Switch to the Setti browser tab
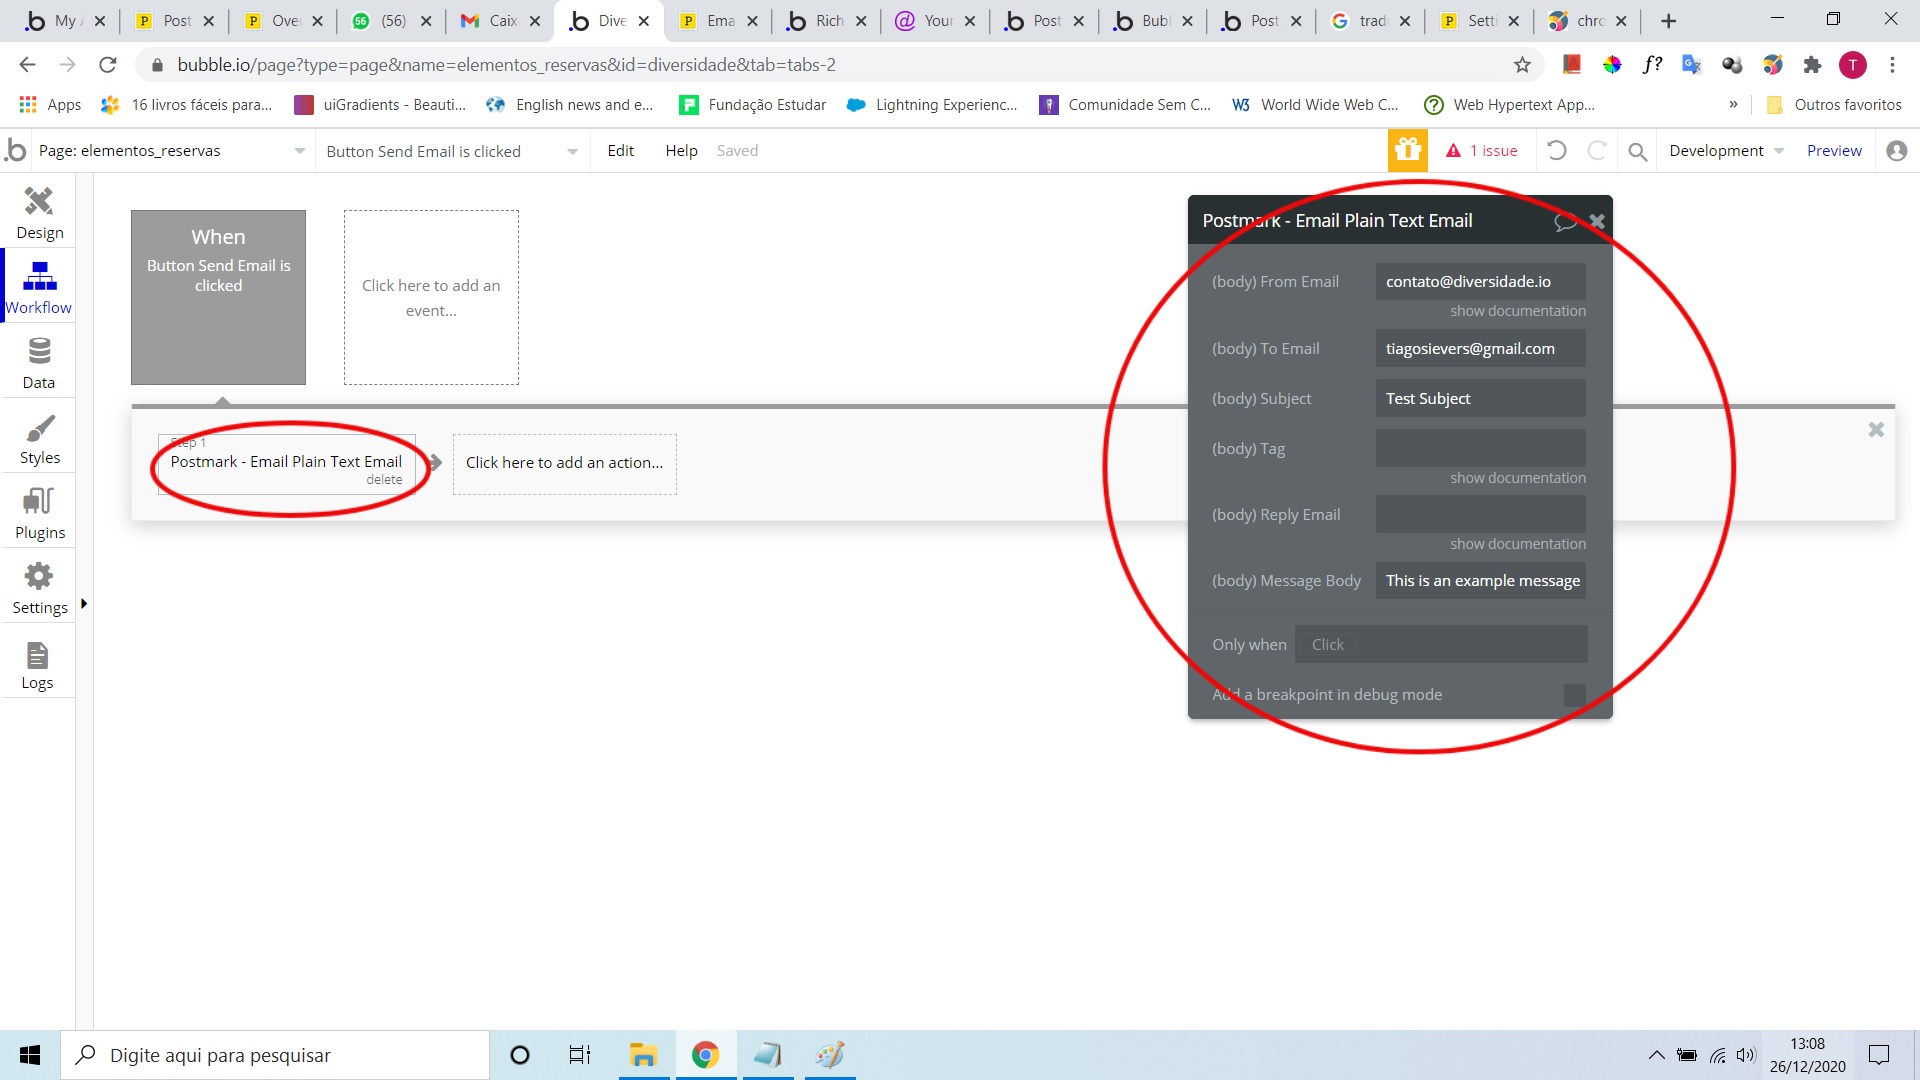This screenshot has height=1080, width=1920. pos(1477,21)
